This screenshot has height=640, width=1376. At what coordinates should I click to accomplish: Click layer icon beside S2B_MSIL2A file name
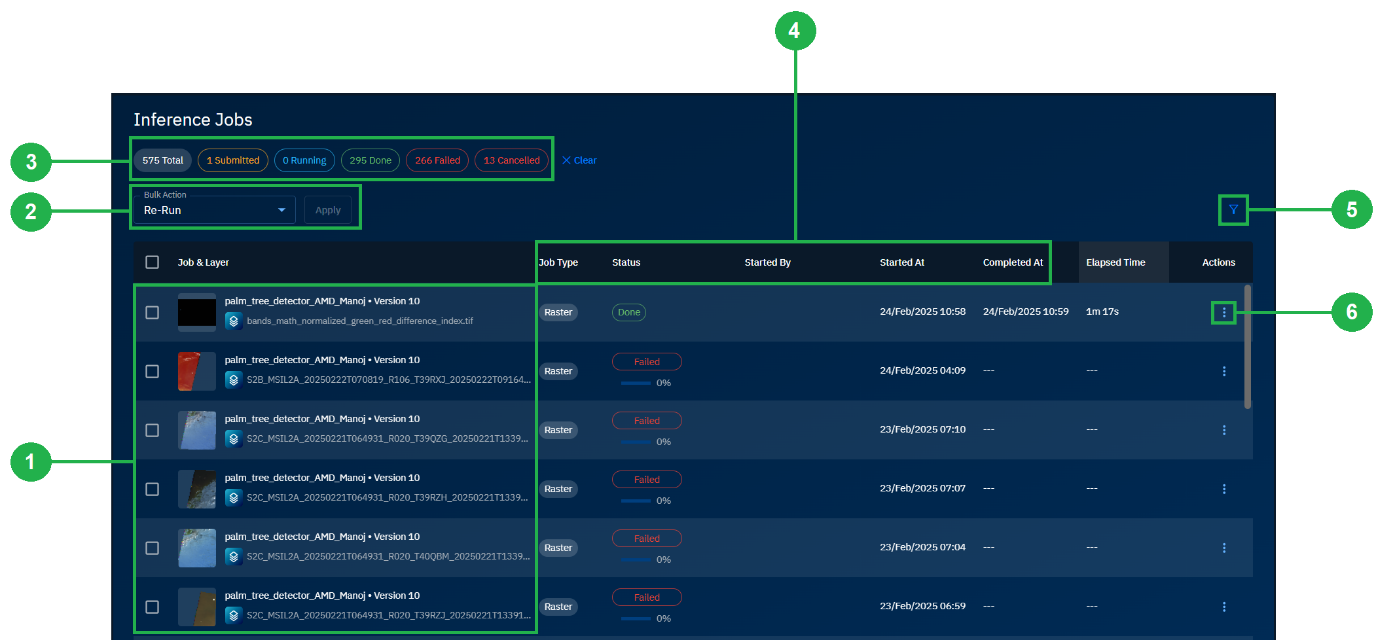point(233,380)
